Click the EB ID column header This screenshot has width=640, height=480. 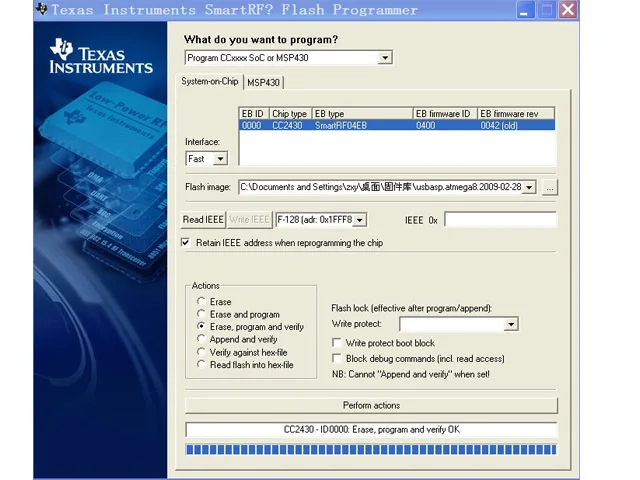pyautogui.click(x=254, y=114)
